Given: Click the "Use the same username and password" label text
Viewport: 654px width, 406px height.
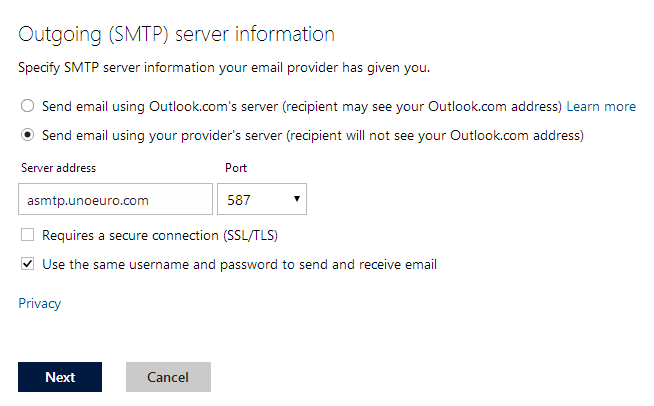Looking at the screenshot, I should coord(239,265).
